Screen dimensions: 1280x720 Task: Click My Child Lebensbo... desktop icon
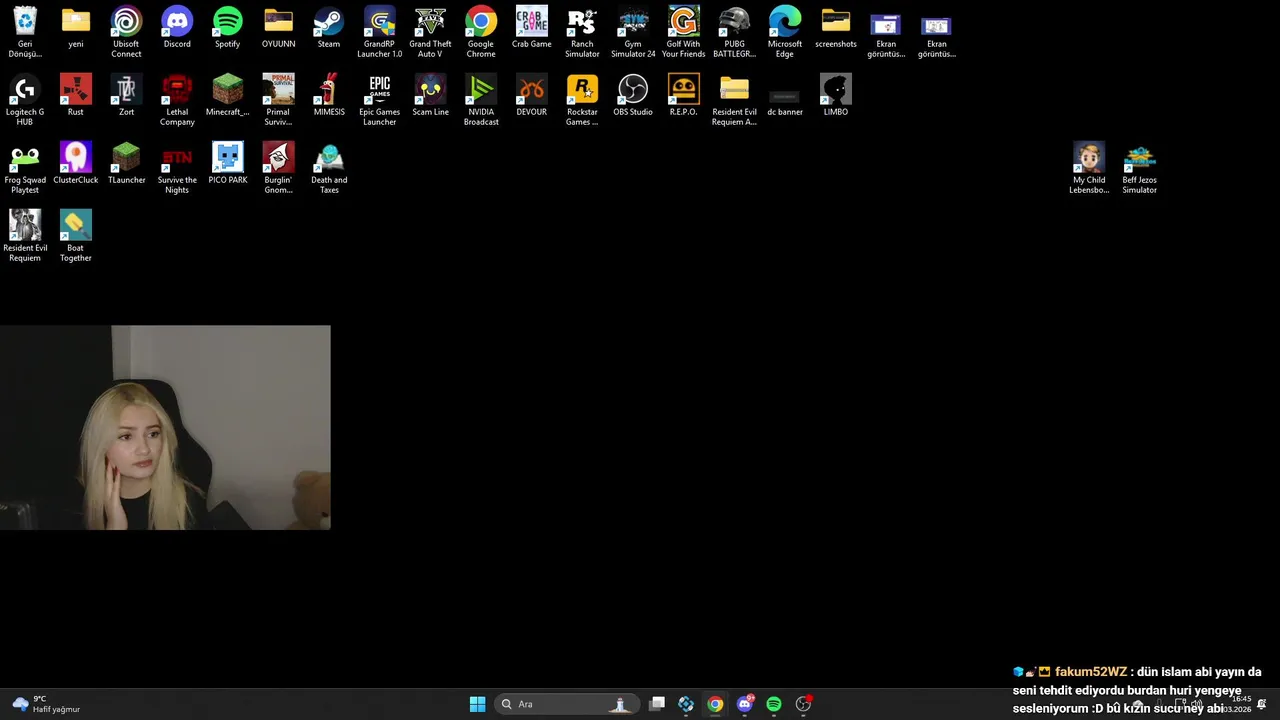[1089, 168]
